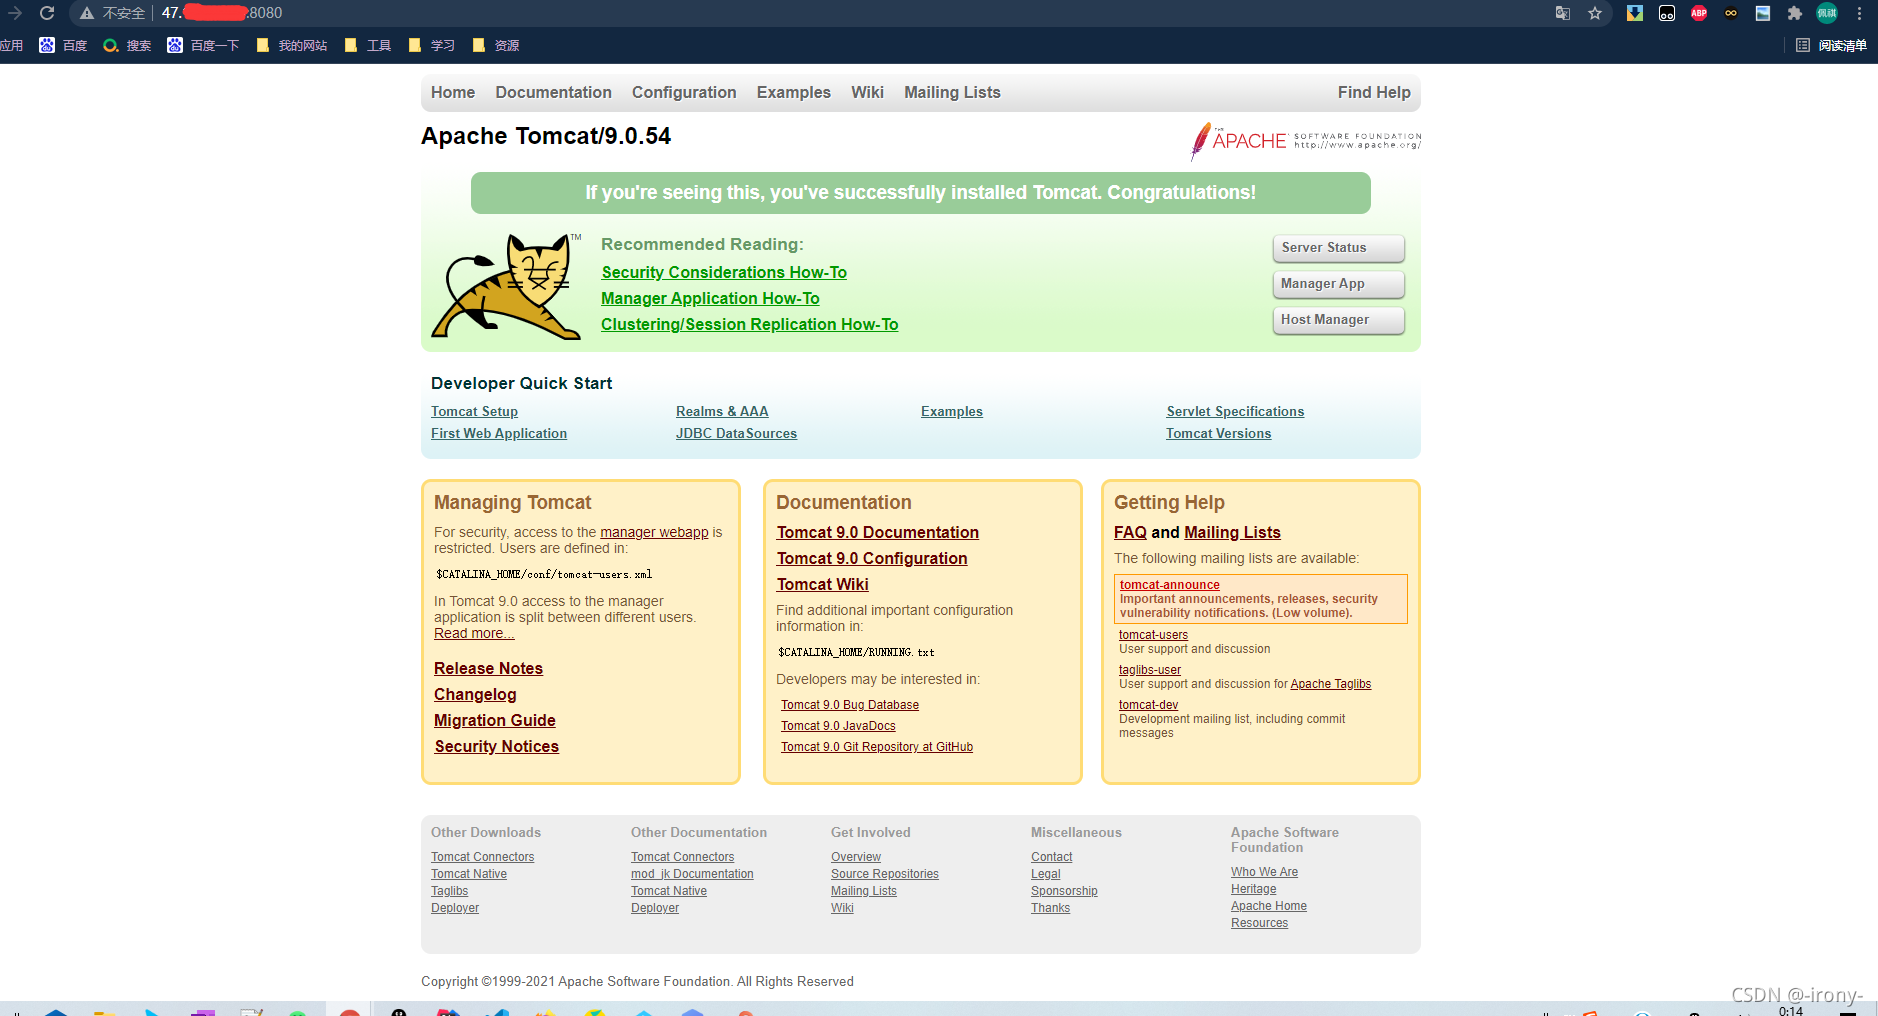This screenshot has width=1878, height=1016.
Task: Open the FAQ link under Getting Help
Action: coord(1130,532)
